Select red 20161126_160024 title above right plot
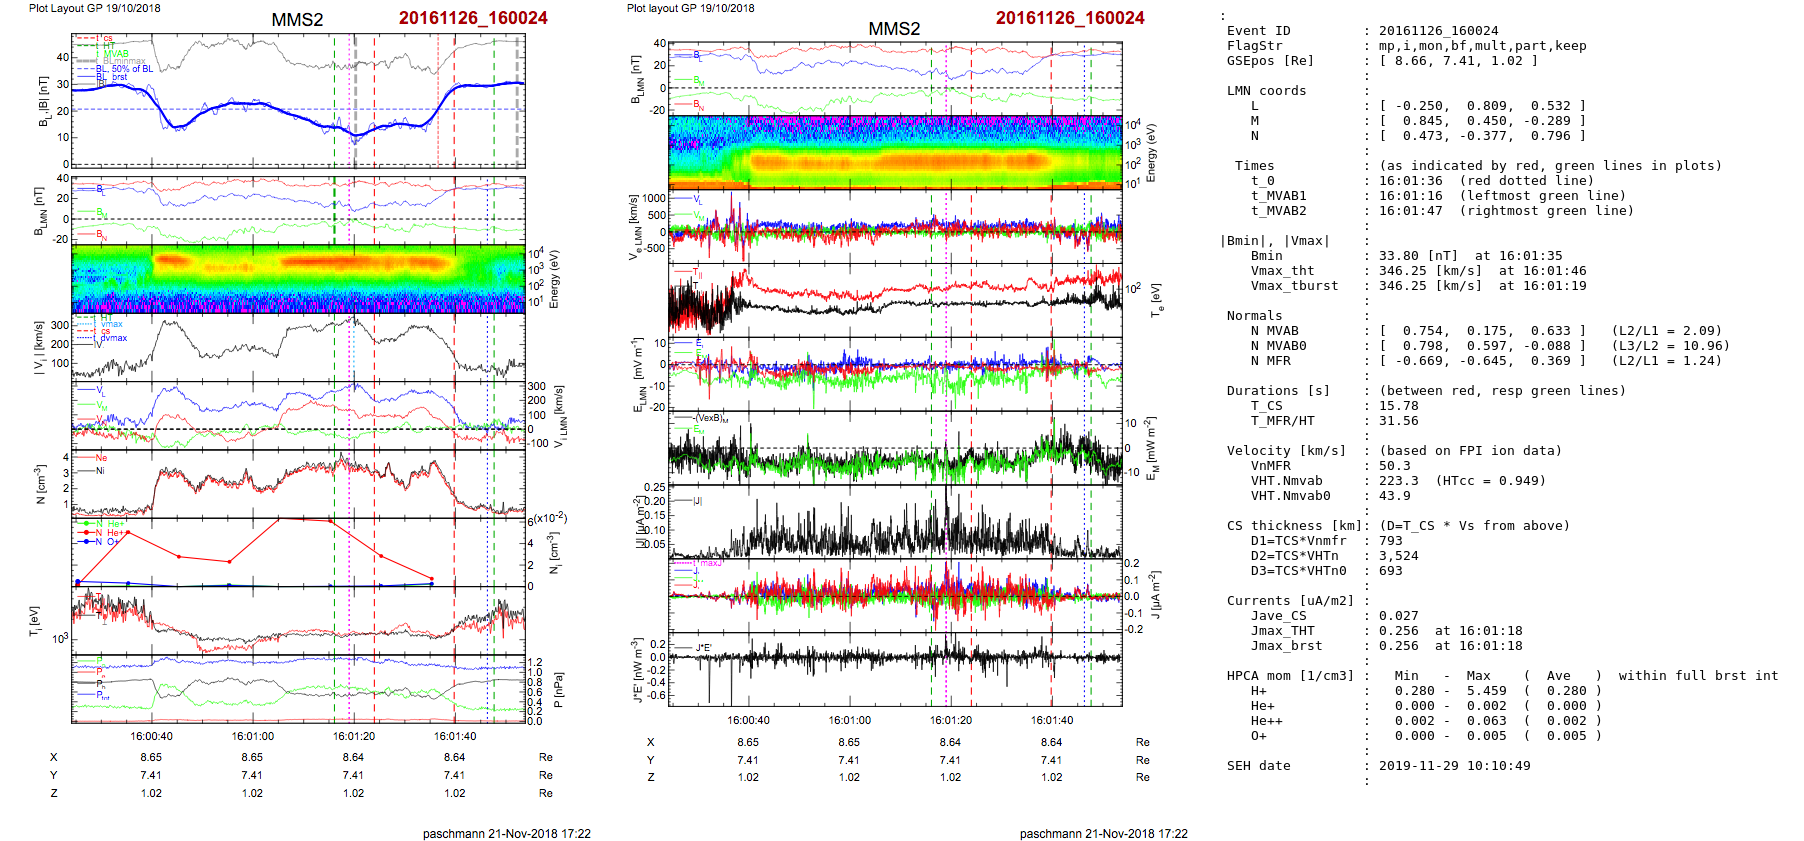 pos(1070,18)
